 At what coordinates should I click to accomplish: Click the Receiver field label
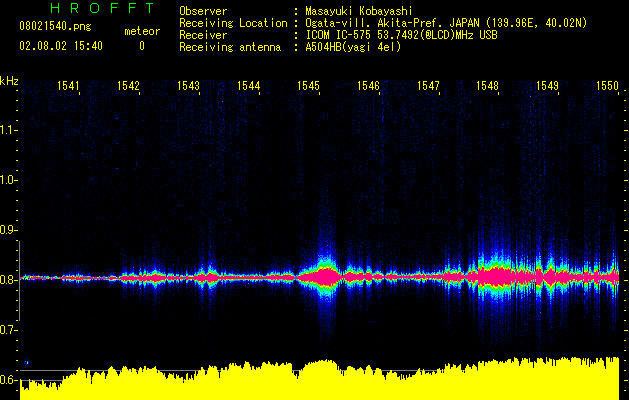click(203, 35)
